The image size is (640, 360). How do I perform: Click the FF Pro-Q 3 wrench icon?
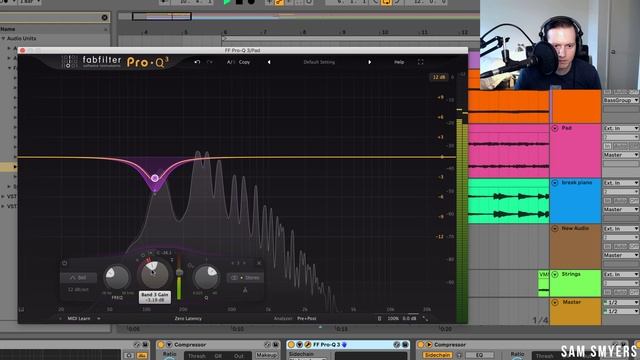[307, 345]
